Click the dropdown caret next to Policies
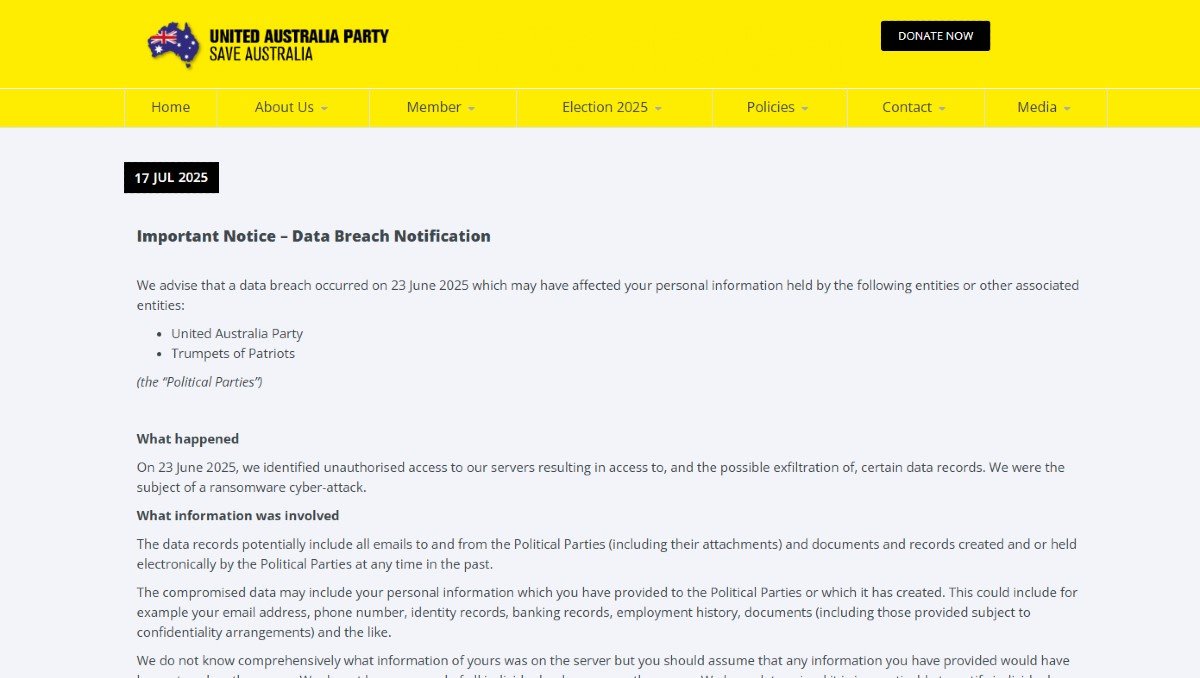This screenshot has width=1200, height=678. pos(805,109)
